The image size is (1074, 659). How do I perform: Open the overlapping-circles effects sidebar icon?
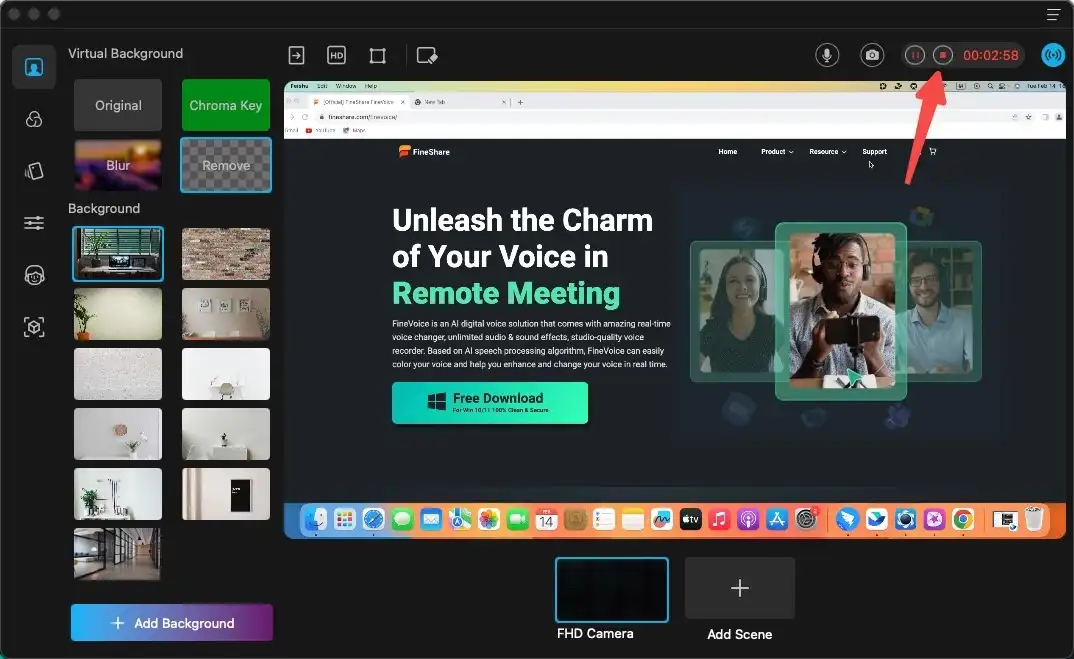[x=34, y=119]
